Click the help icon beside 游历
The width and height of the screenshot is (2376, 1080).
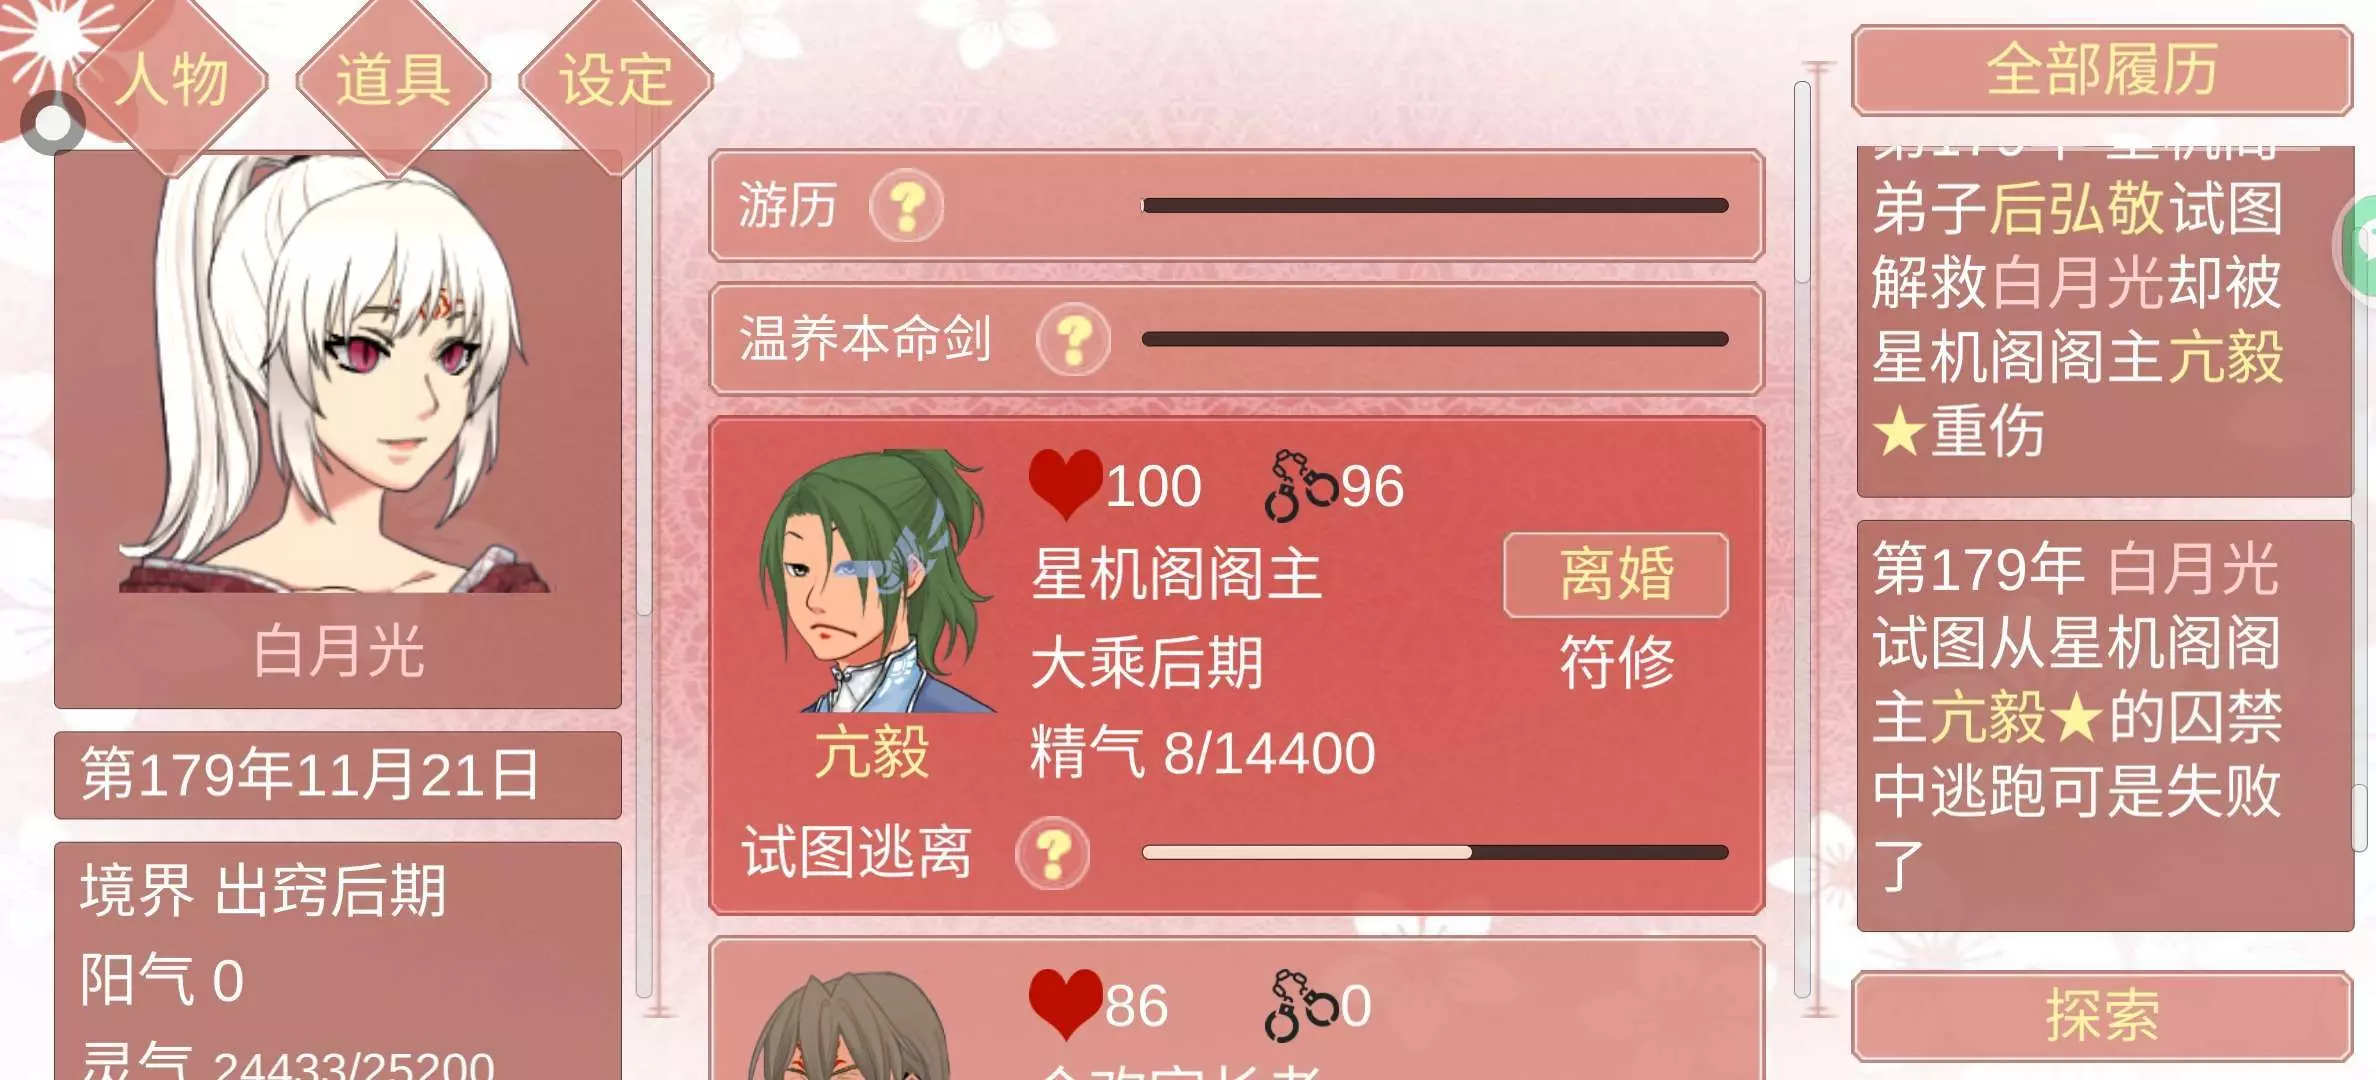[x=907, y=206]
